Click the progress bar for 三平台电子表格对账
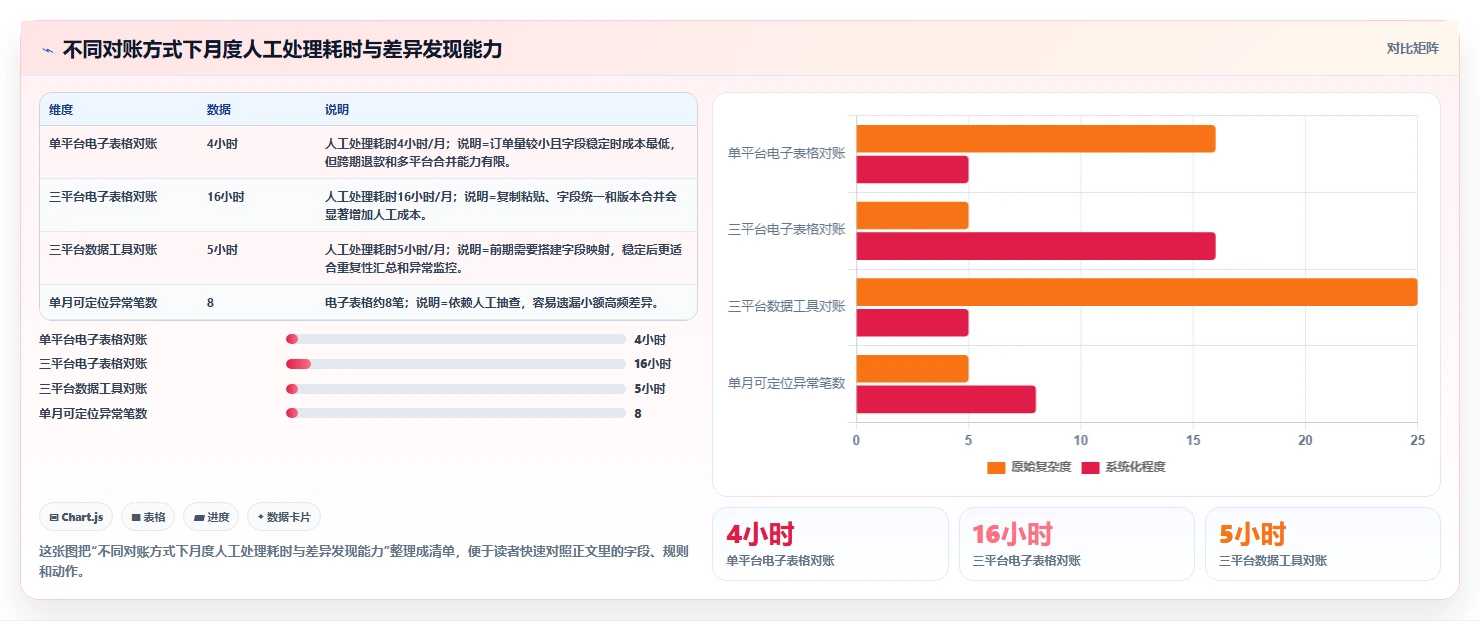 point(456,364)
